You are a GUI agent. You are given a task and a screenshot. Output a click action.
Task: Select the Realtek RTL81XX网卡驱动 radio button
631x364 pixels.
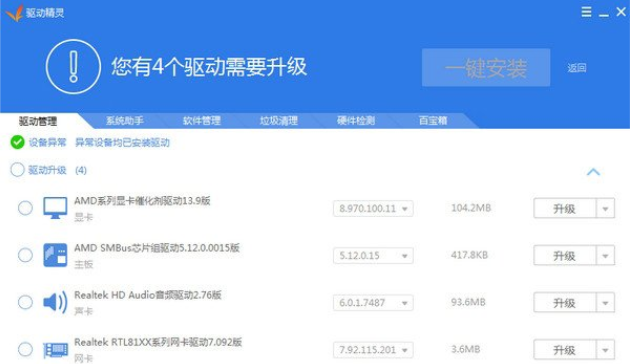tap(25, 349)
